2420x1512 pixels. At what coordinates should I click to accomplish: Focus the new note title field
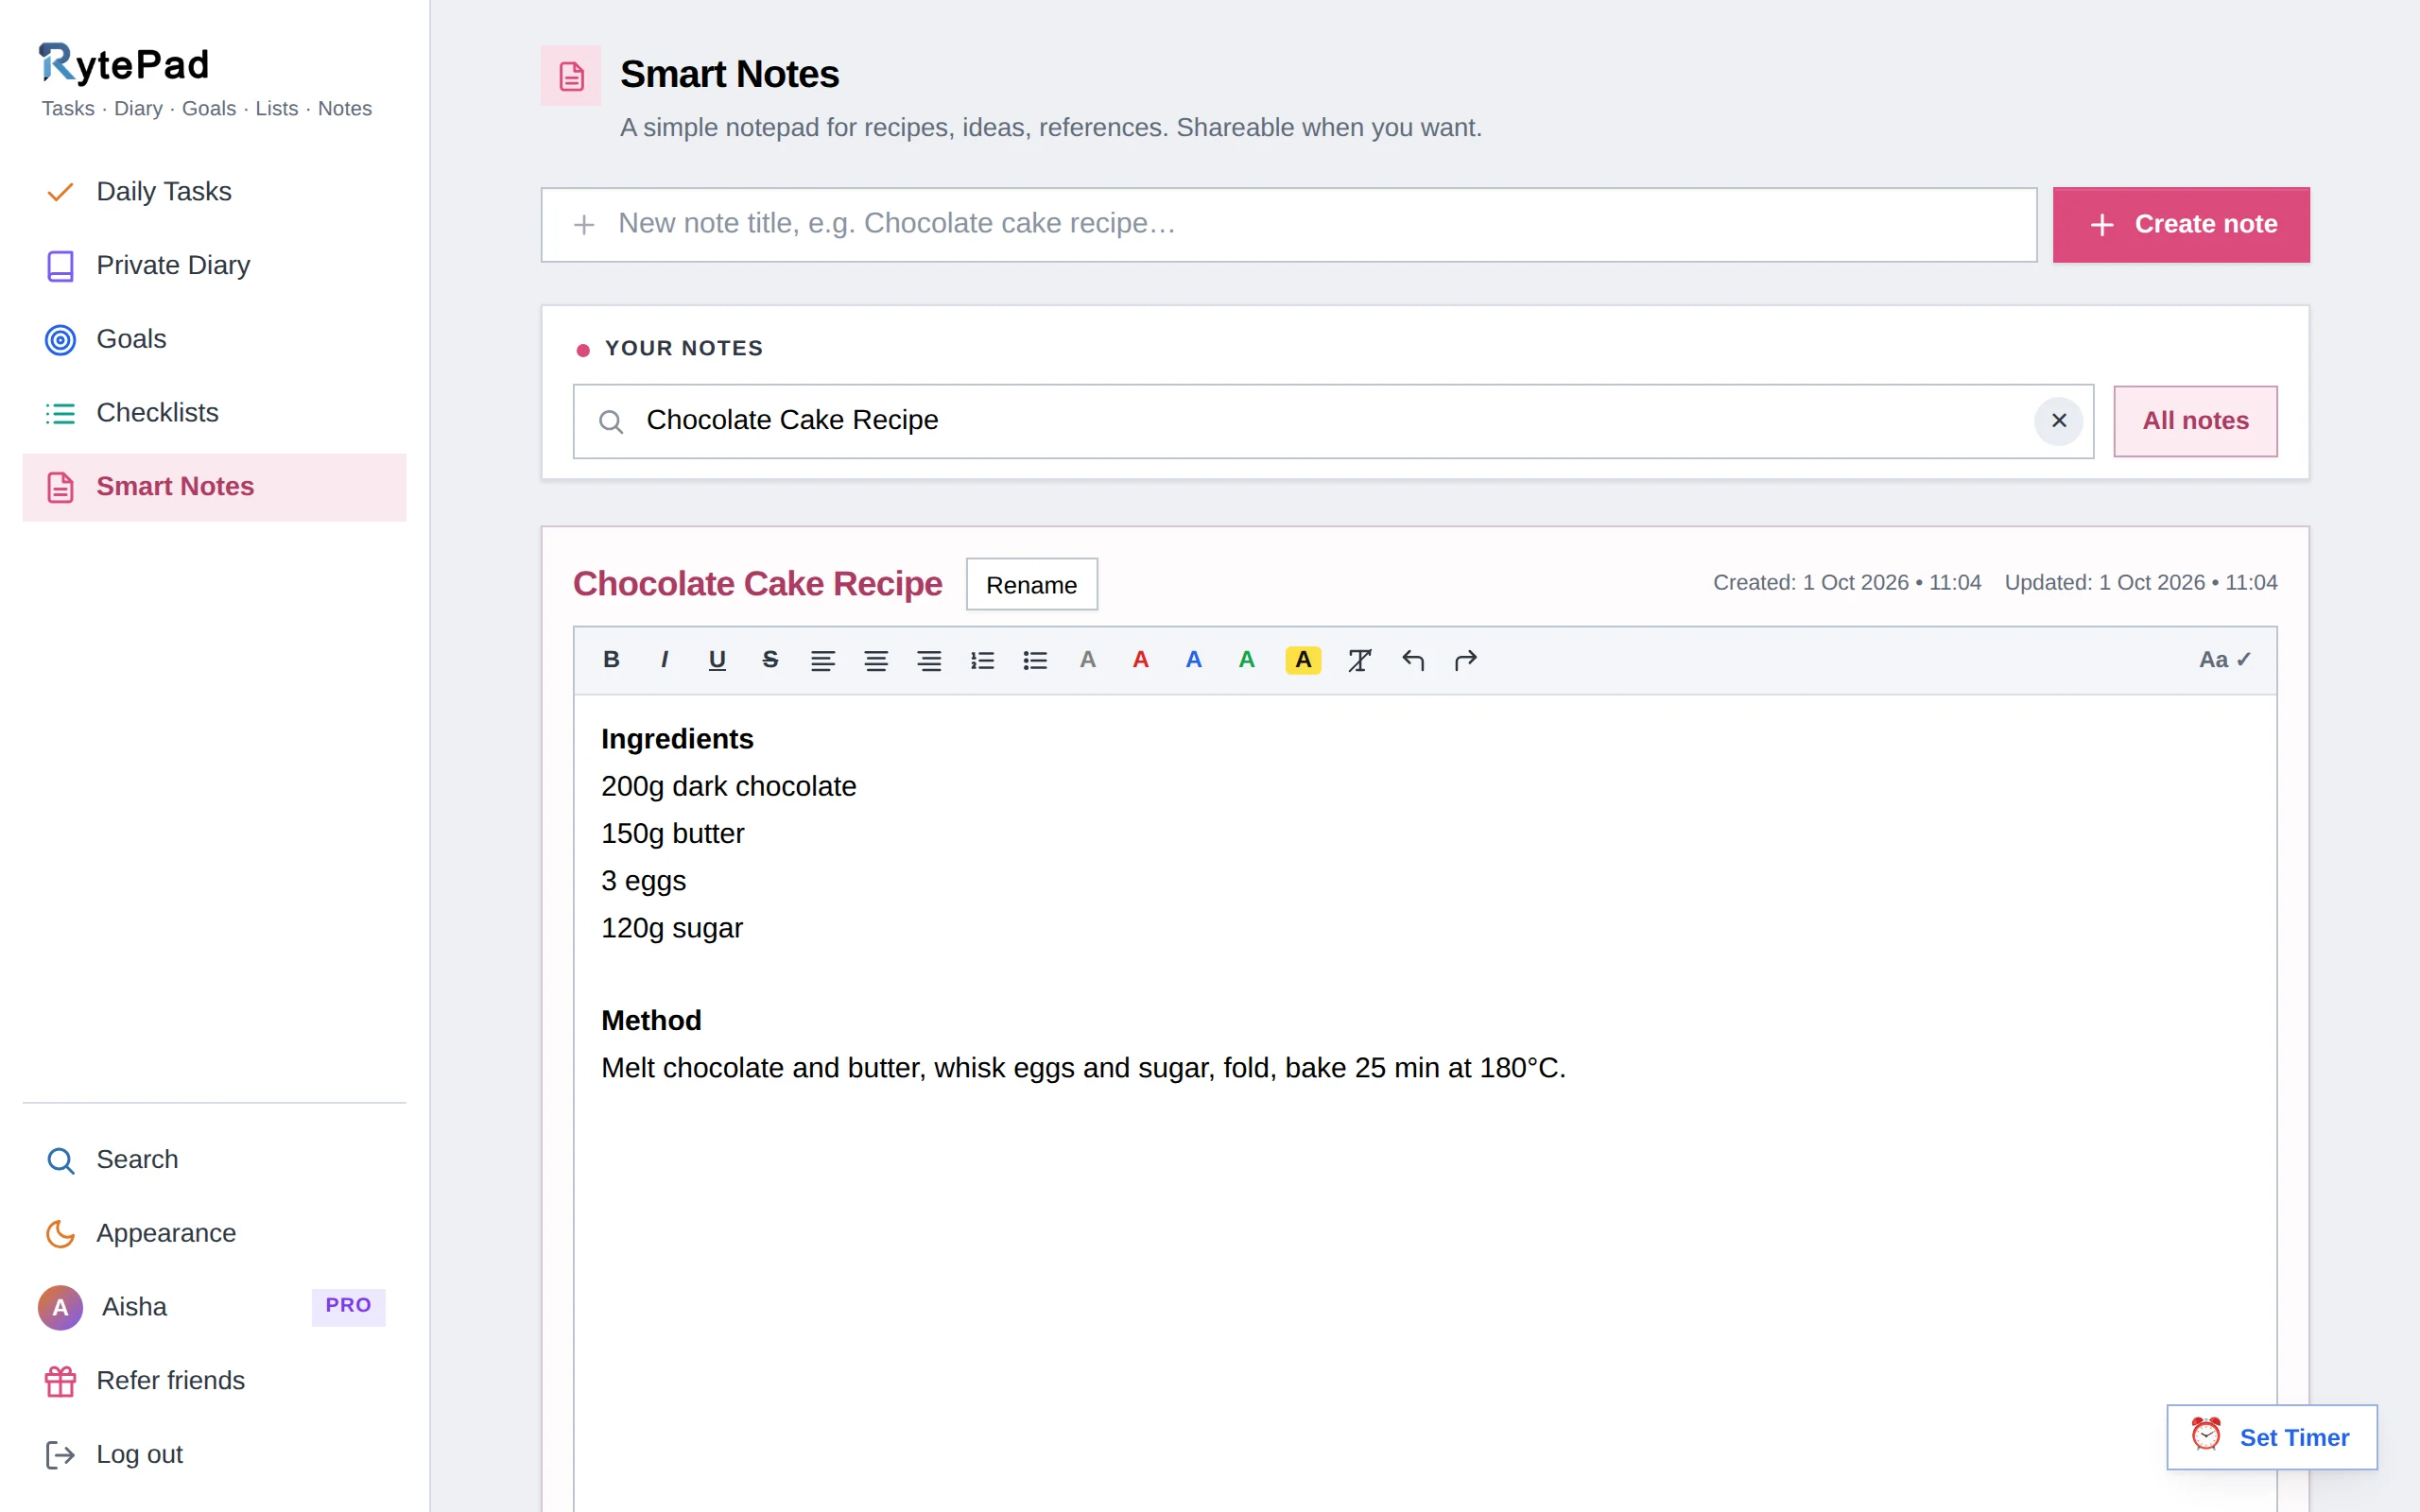click(1288, 225)
